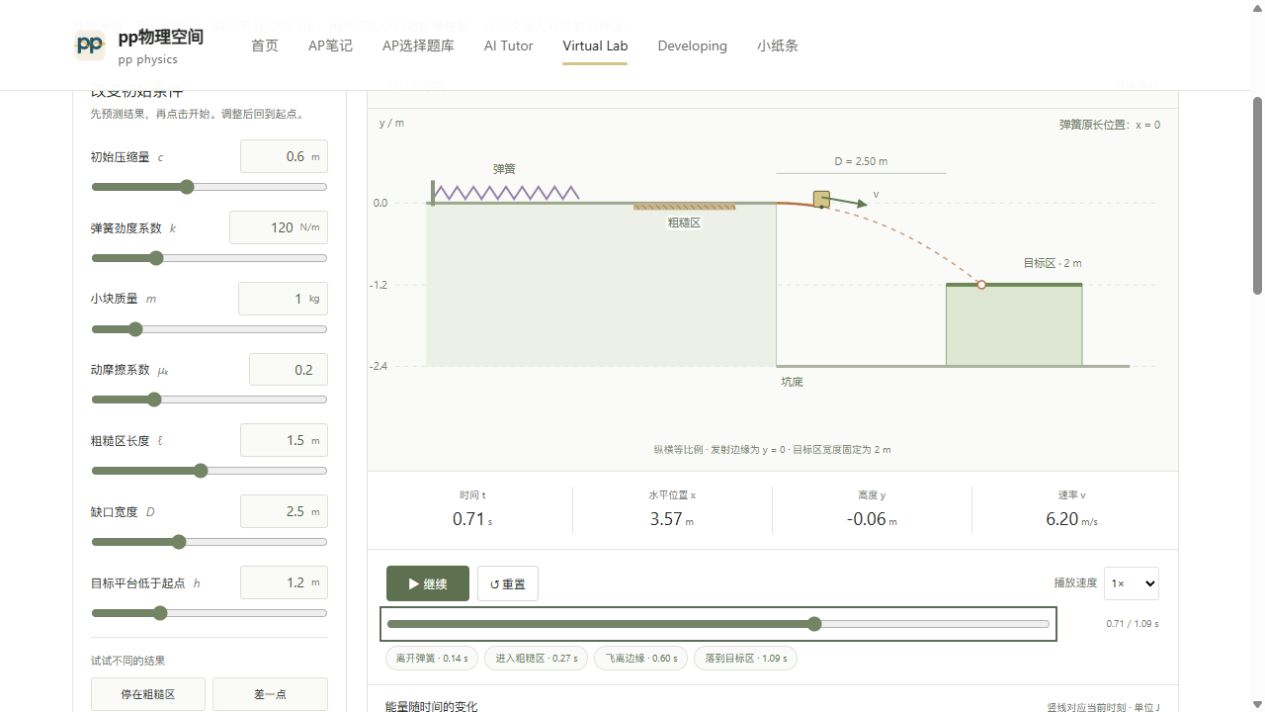Click the 弹簧 label above spring
The height and width of the screenshot is (712, 1265).
[504, 169]
